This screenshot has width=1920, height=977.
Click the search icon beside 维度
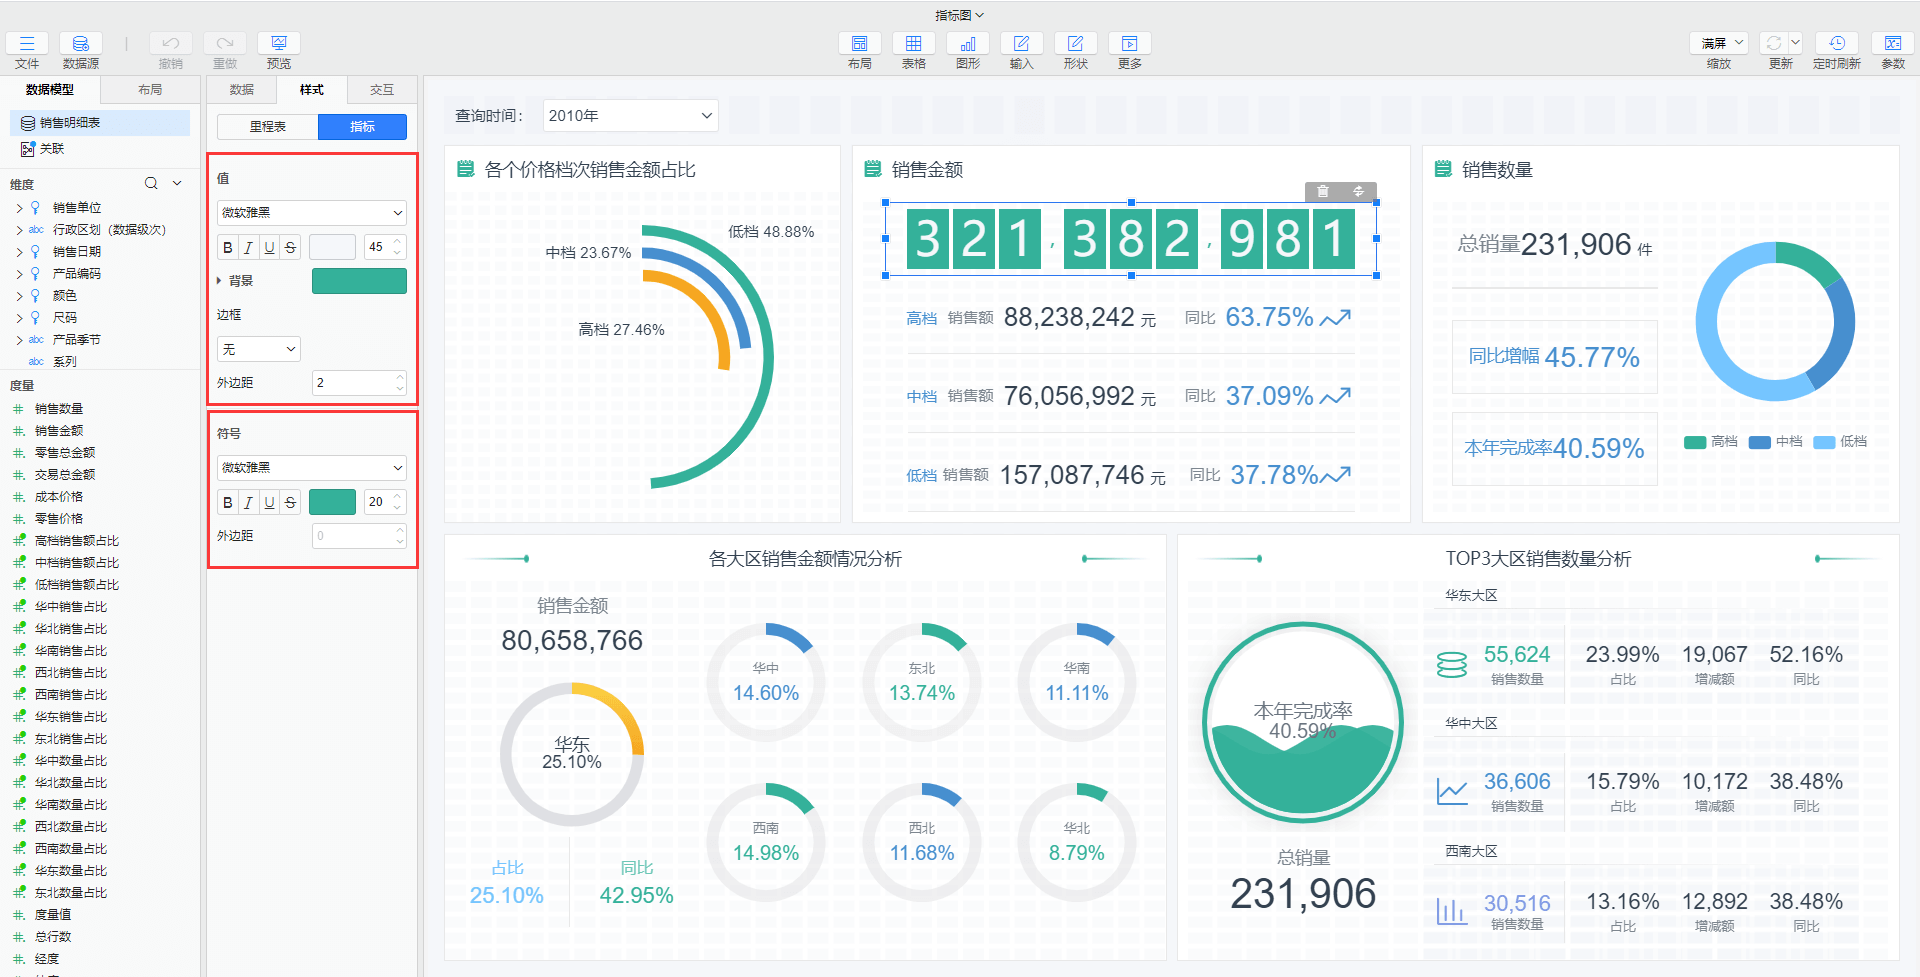point(151,183)
